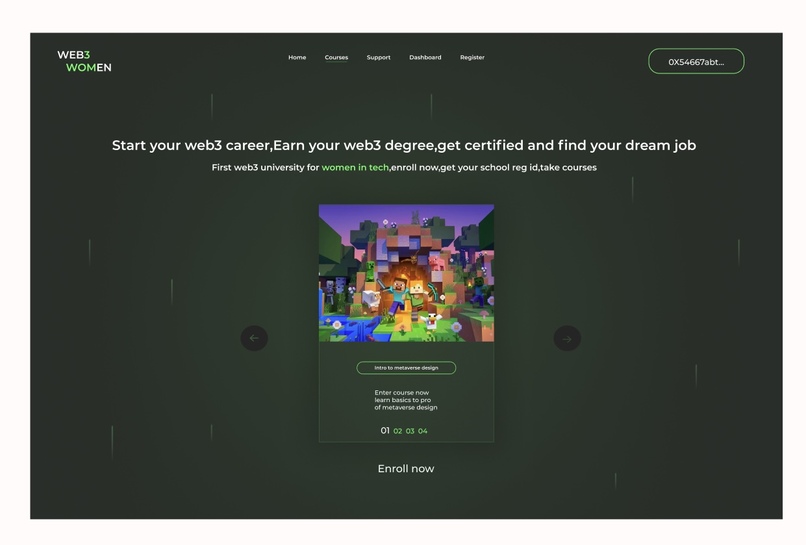This screenshot has height=545, width=806.
Task: Select slide indicator 01
Action: [385, 430]
